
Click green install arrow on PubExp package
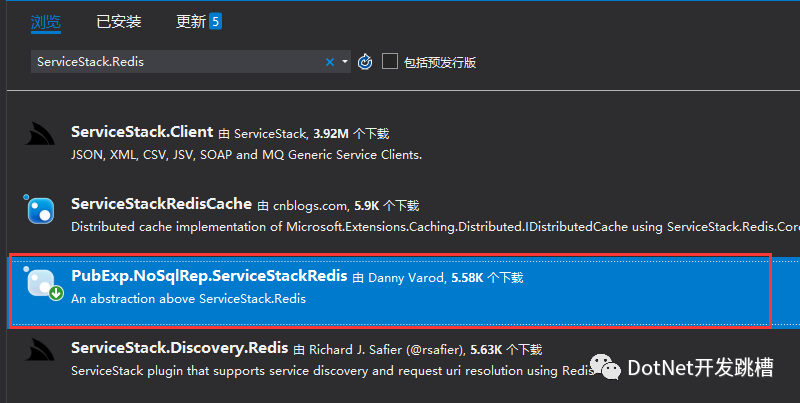56,293
